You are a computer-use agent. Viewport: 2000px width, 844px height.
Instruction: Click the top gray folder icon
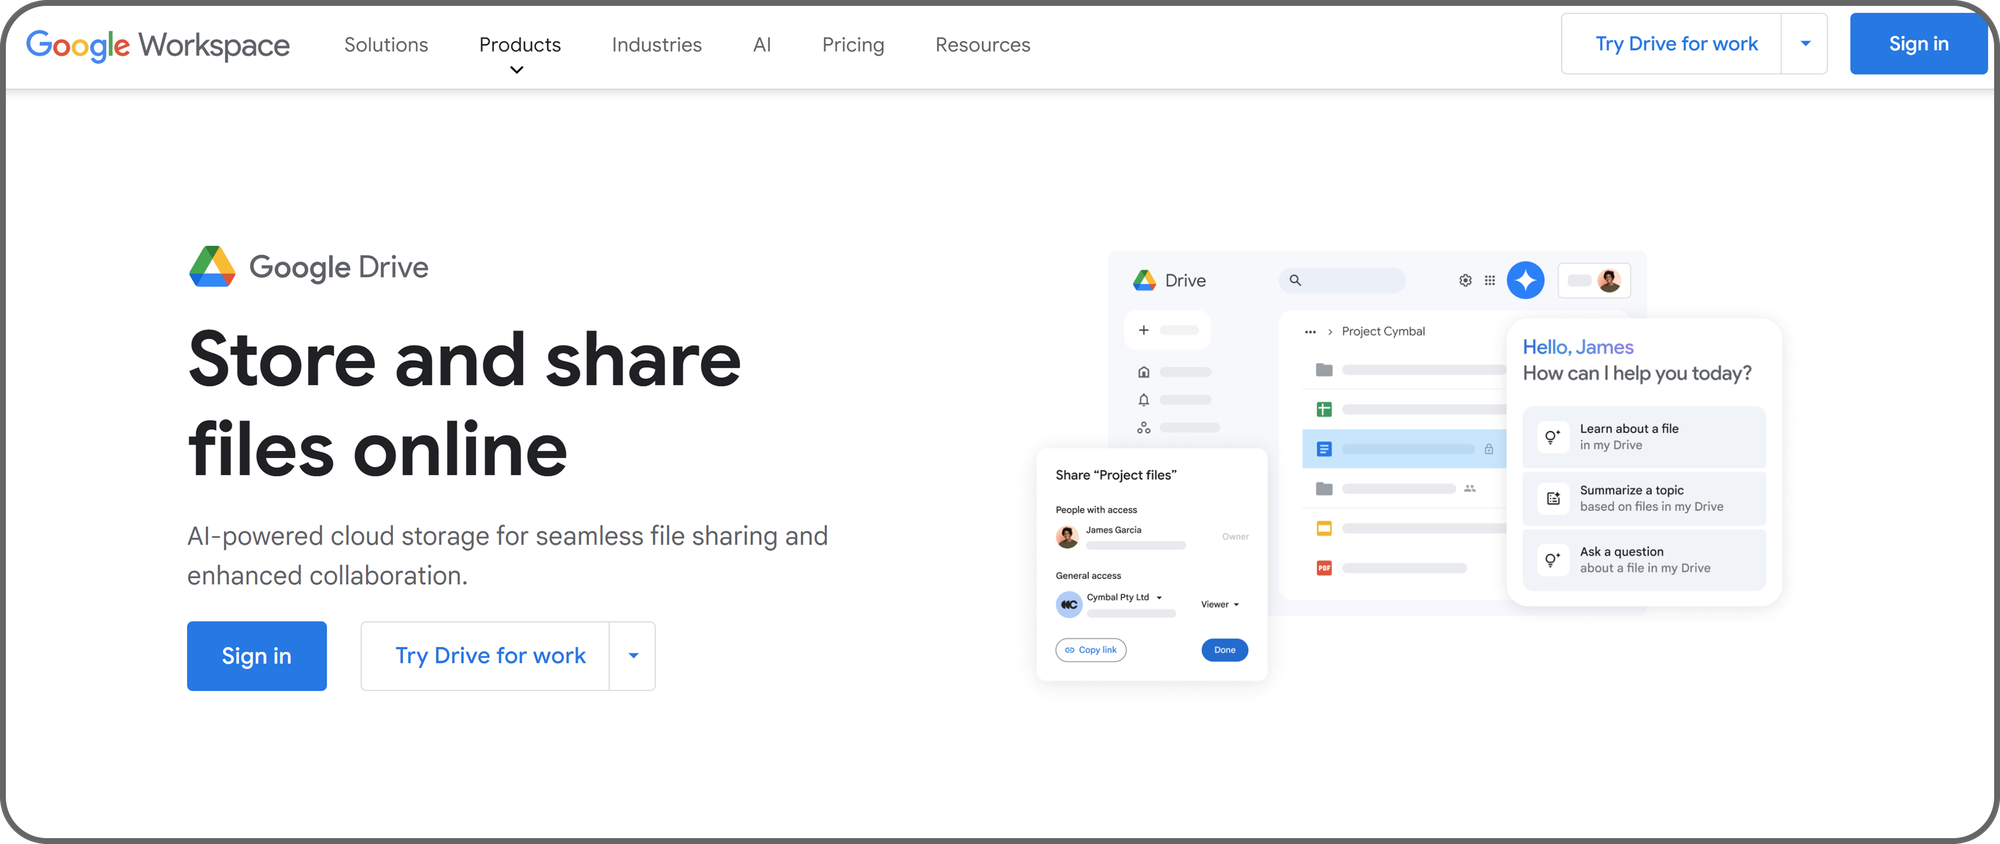pos(1324,370)
